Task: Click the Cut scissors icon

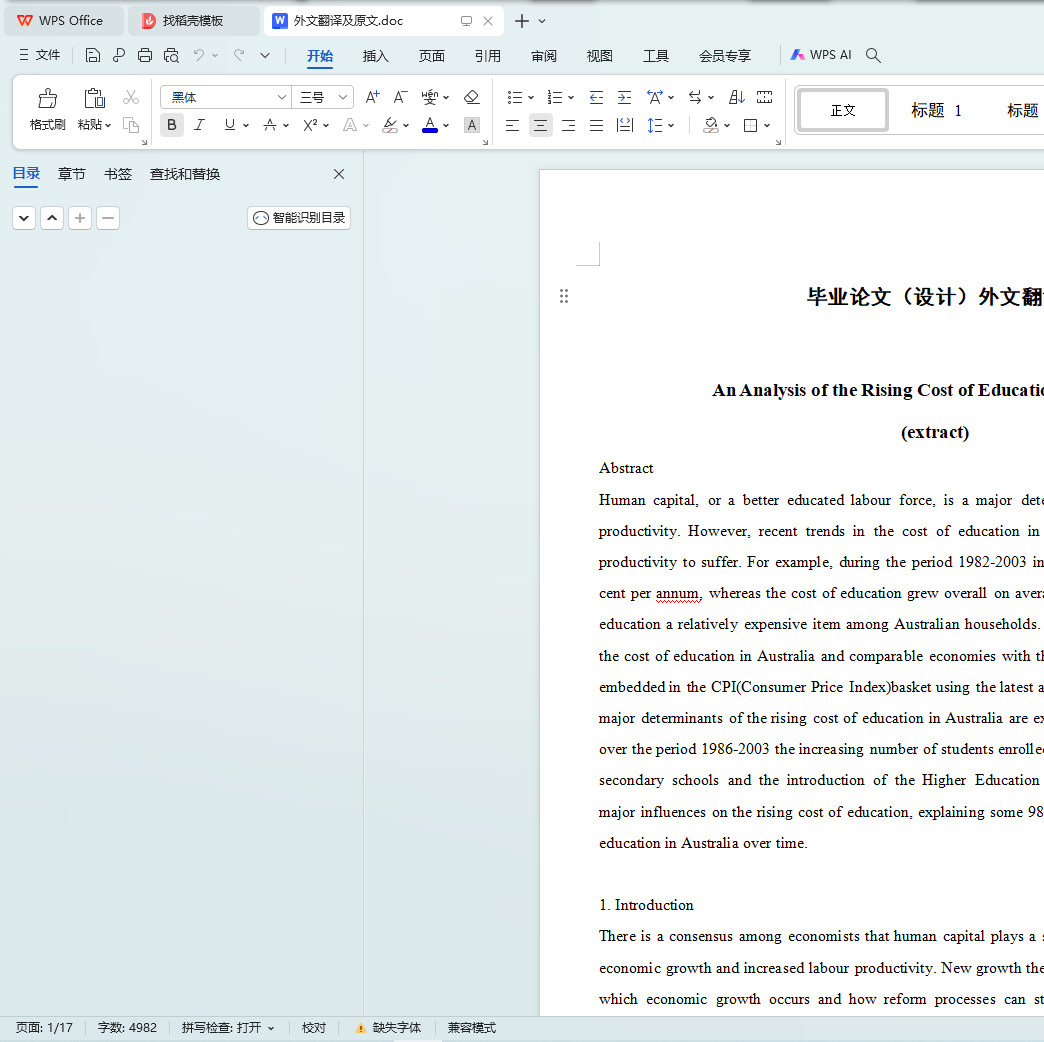Action: (130, 98)
